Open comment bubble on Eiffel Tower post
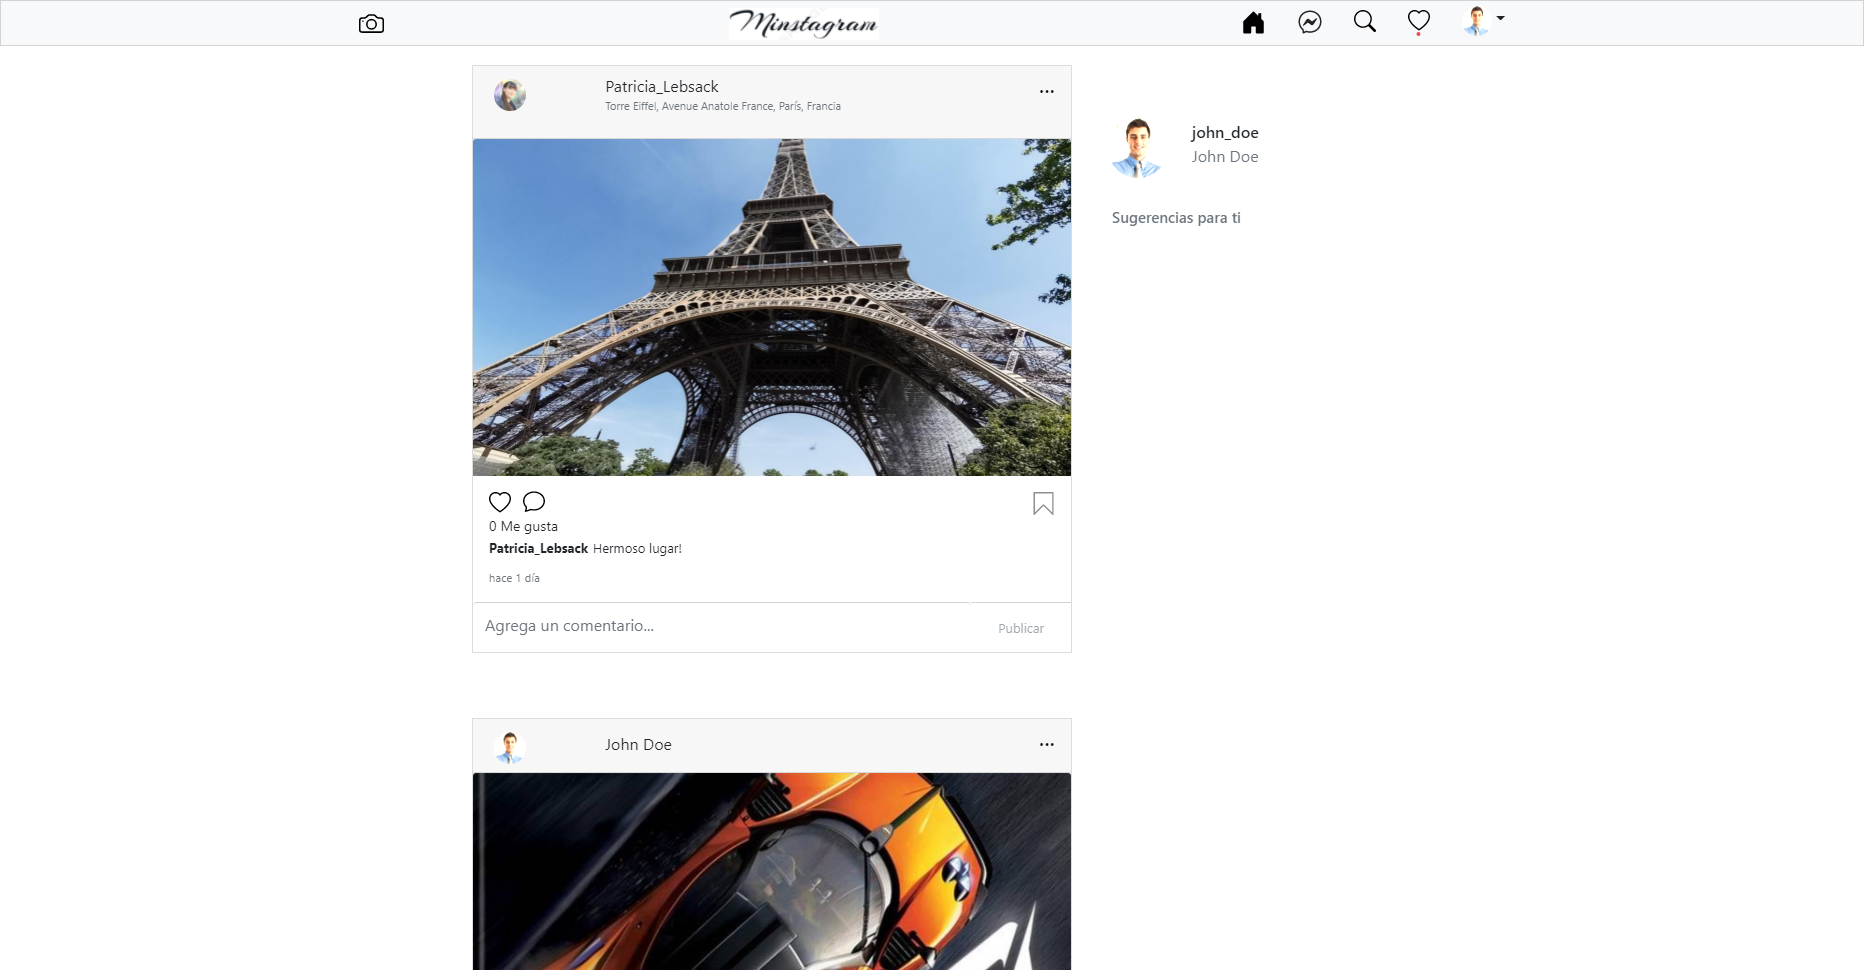Viewport: 1864px width, 970px height. click(534, 501)
